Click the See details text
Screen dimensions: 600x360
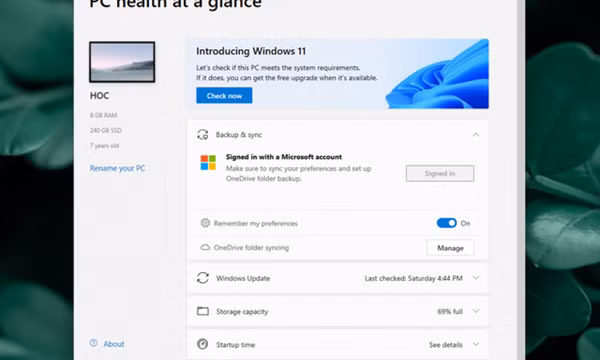click(x=446, y=345)
